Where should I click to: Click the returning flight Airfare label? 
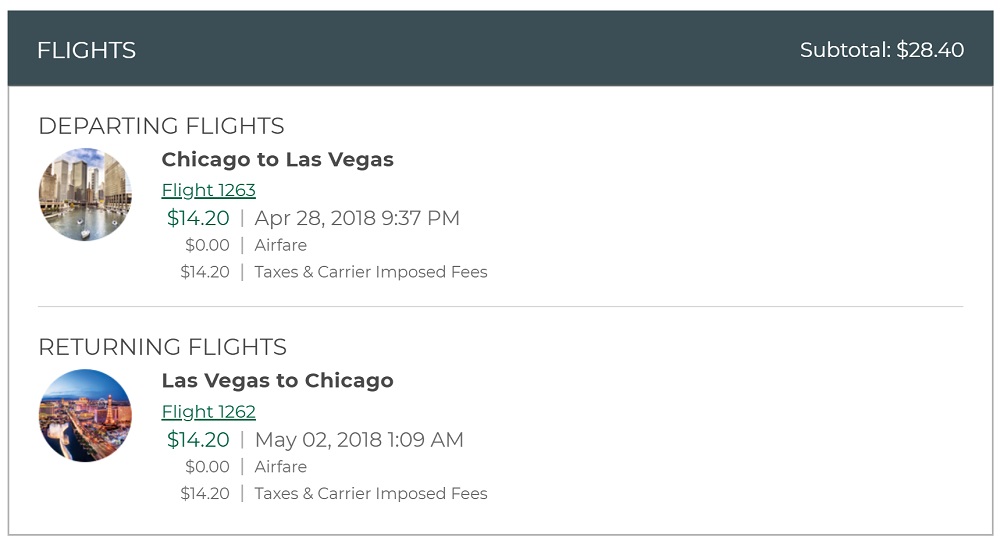(x=280, y=466)
